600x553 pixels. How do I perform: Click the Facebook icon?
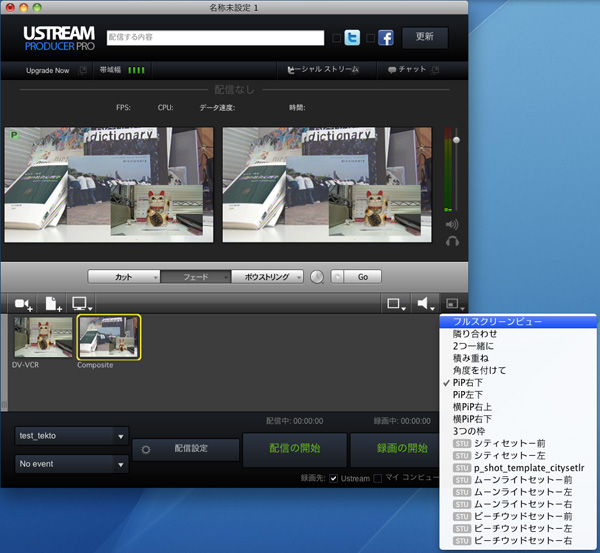pos(385,38)
